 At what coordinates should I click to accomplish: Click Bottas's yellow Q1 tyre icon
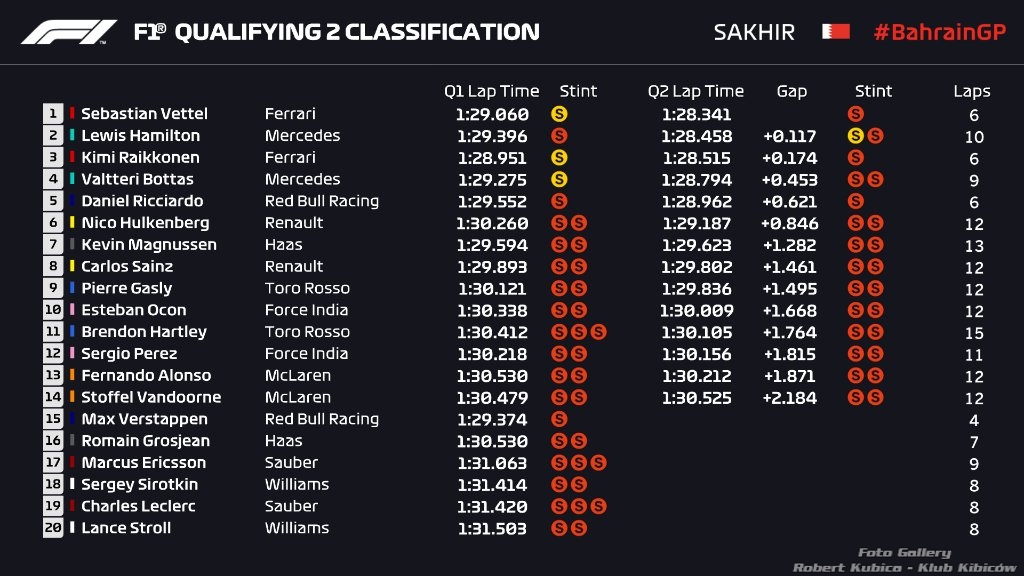(559, 179)
